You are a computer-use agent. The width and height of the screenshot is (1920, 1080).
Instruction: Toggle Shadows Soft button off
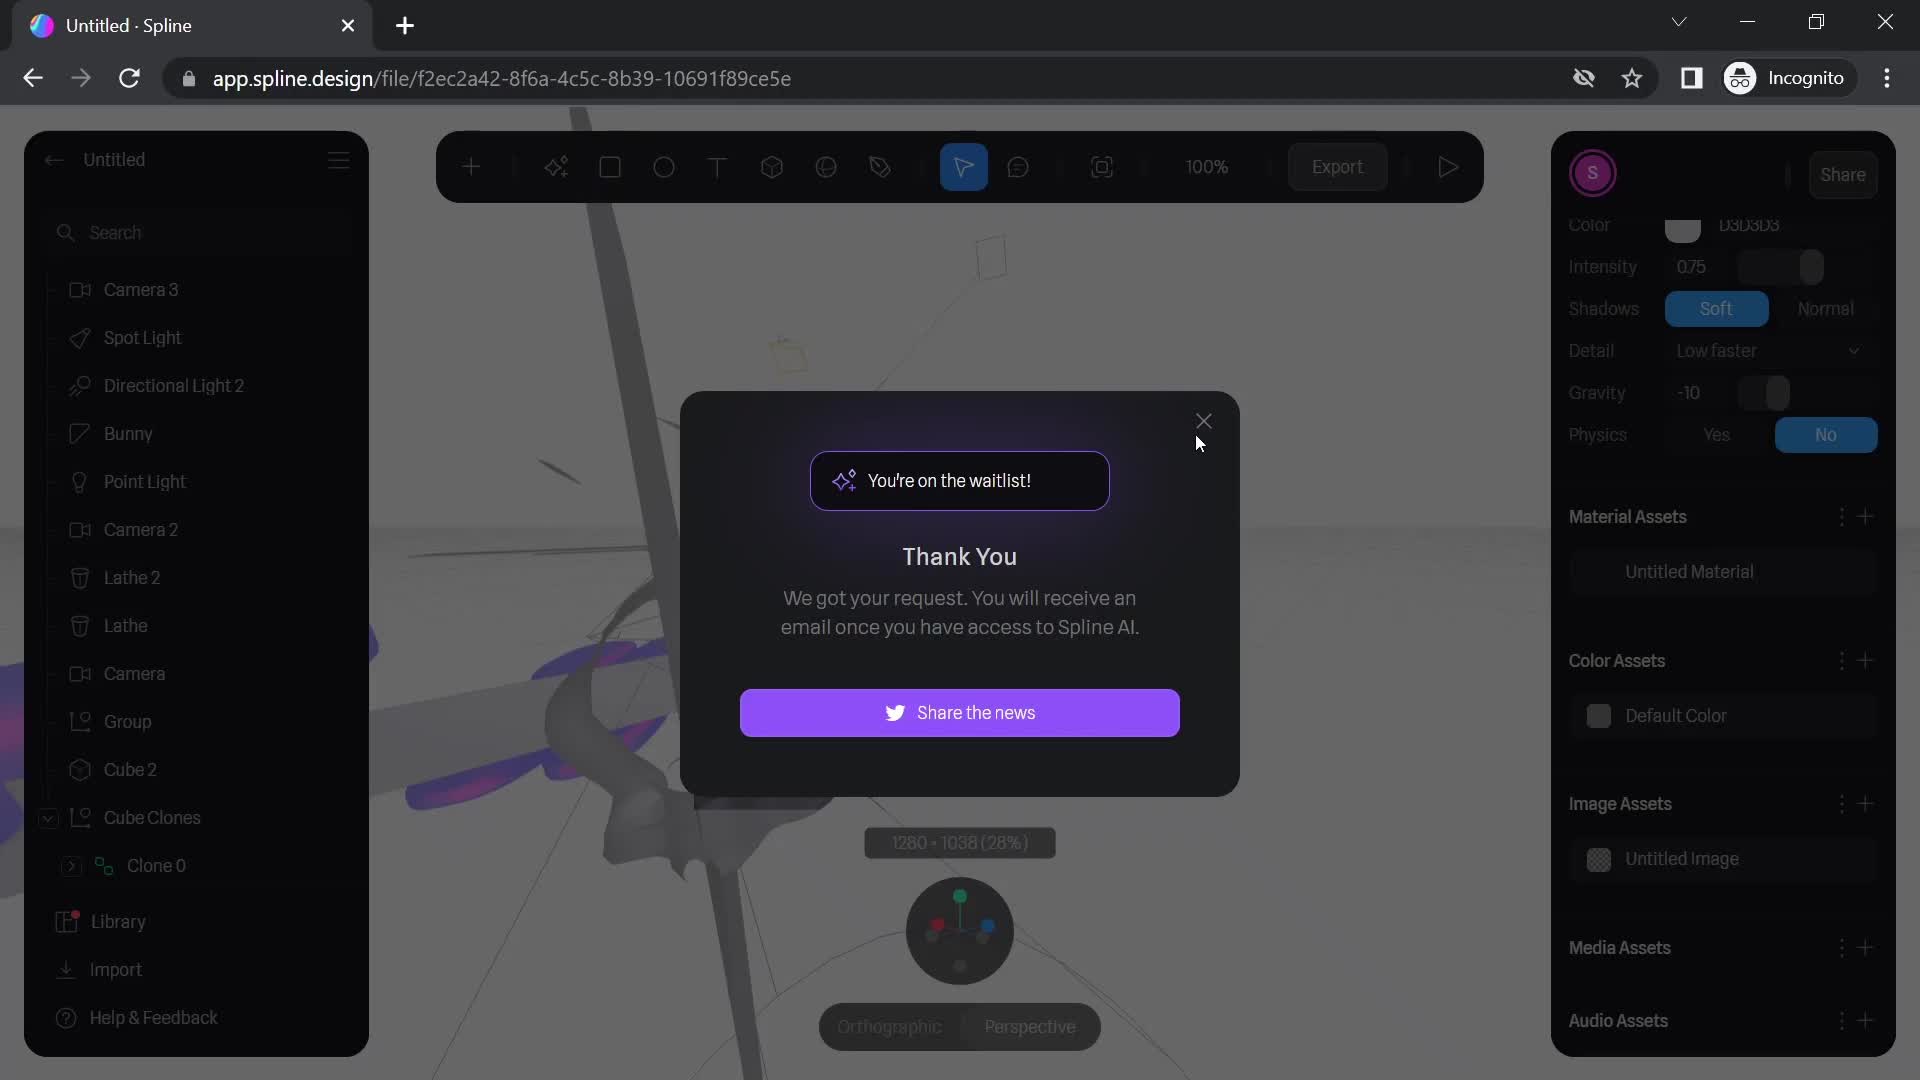tap(1714, 309)
